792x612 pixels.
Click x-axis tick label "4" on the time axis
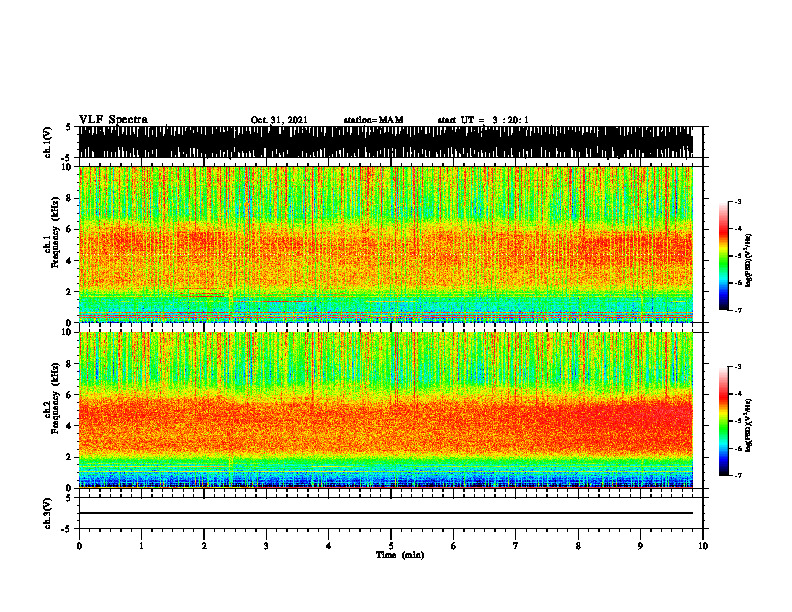[x=329, y=546]
